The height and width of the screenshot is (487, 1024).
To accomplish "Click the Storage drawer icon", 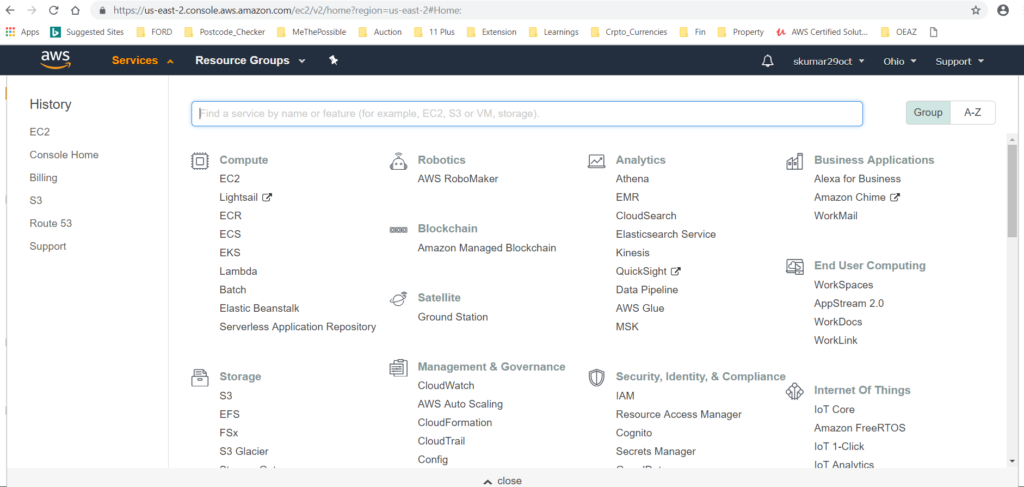I will pos(199,377).
